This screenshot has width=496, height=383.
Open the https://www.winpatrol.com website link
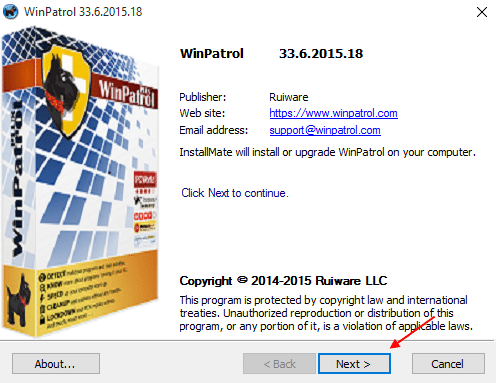click(333, 113)
